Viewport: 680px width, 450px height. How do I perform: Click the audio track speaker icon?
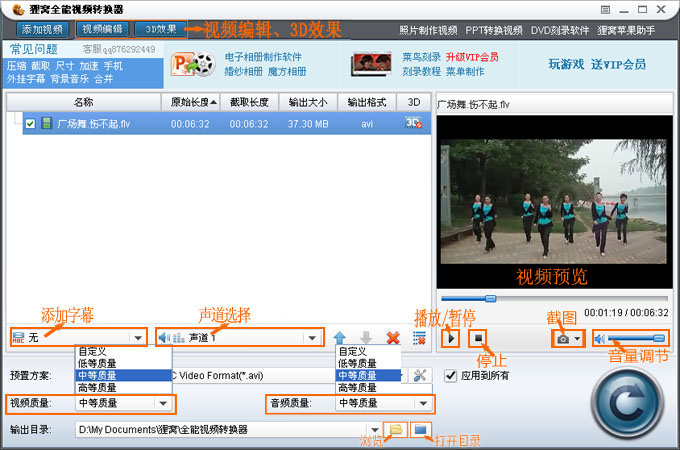click(164, 337)
